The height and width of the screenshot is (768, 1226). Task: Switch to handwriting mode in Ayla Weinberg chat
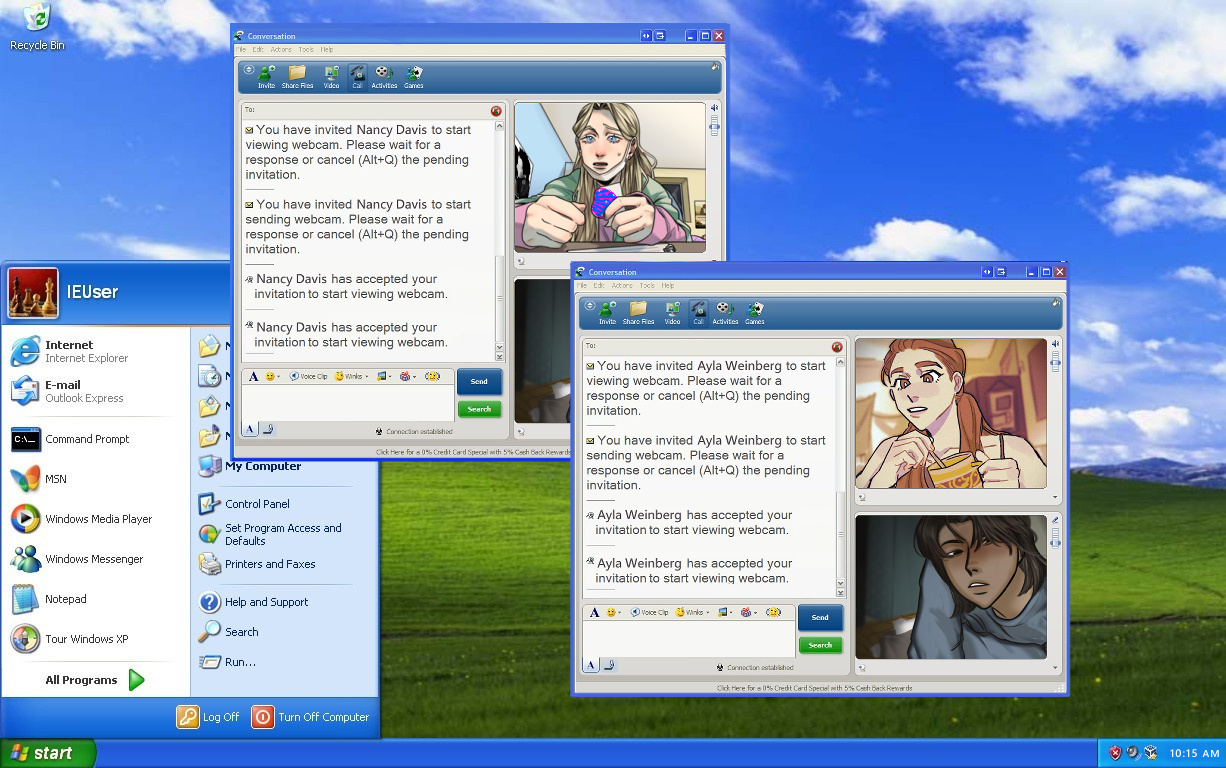pyautogui.click(x=609, y=665)
